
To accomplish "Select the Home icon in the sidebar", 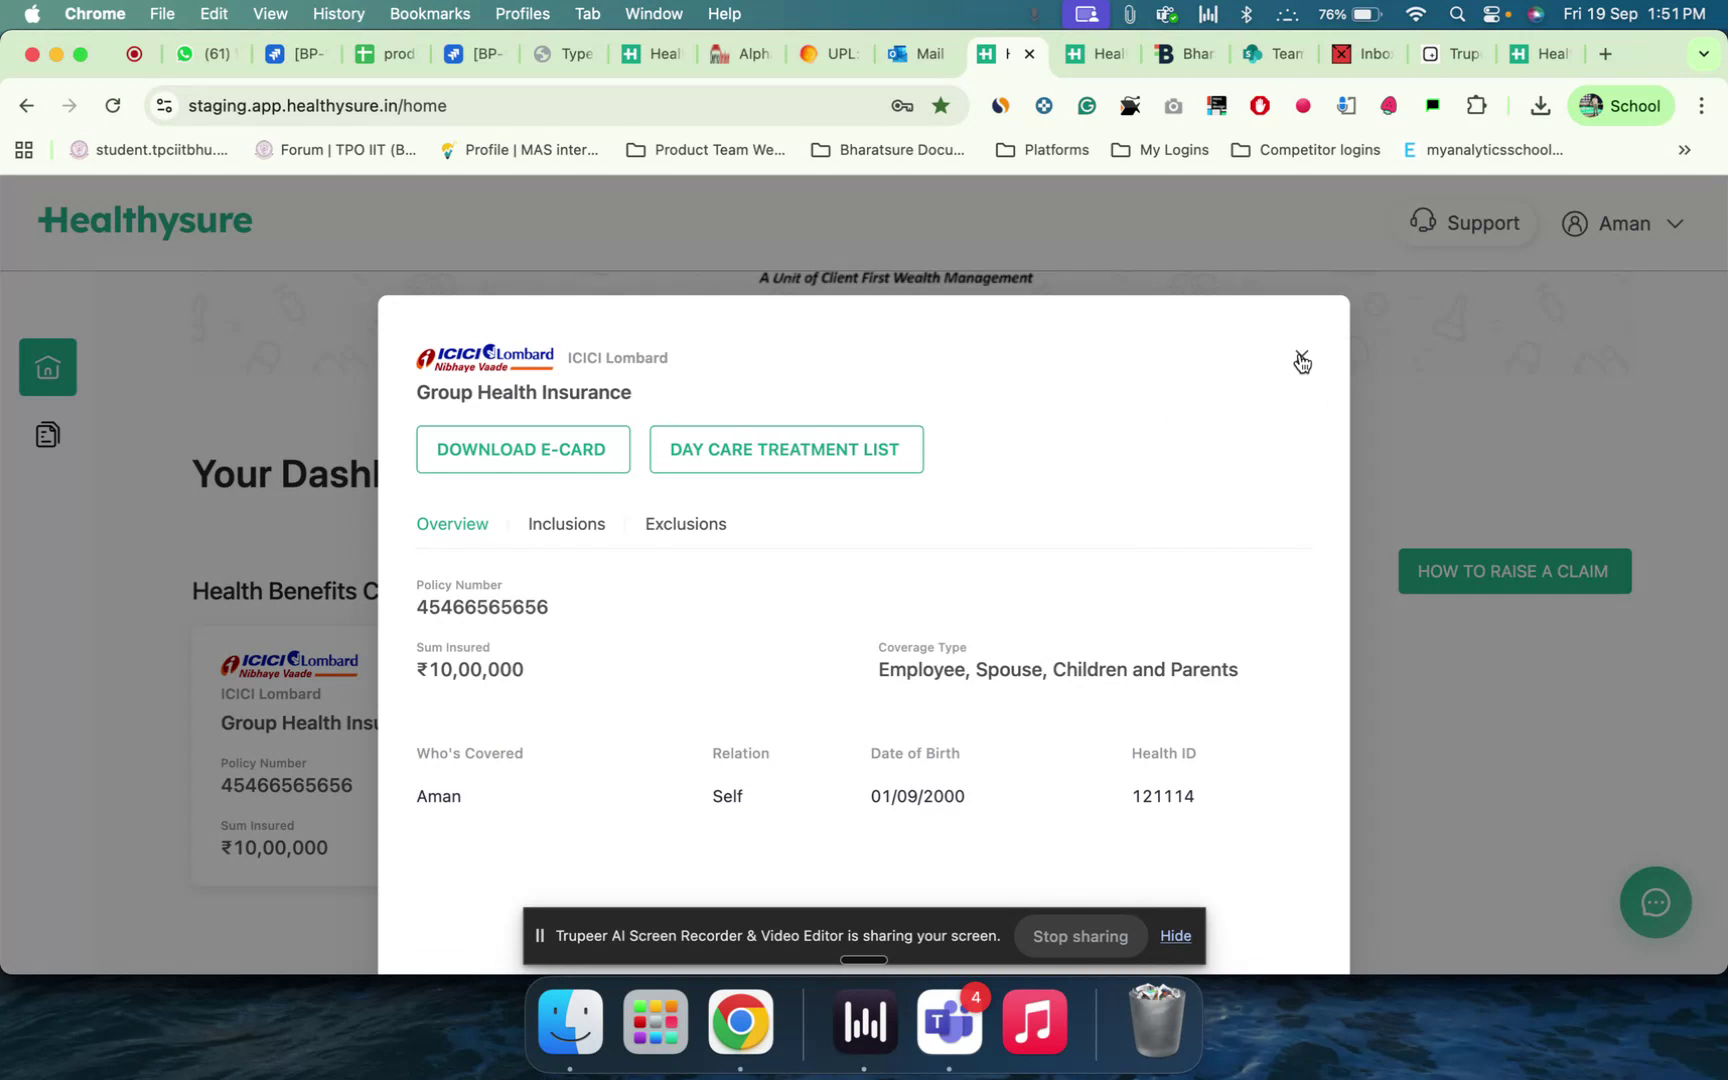I will pyautogui.click(x=47, y=366).
